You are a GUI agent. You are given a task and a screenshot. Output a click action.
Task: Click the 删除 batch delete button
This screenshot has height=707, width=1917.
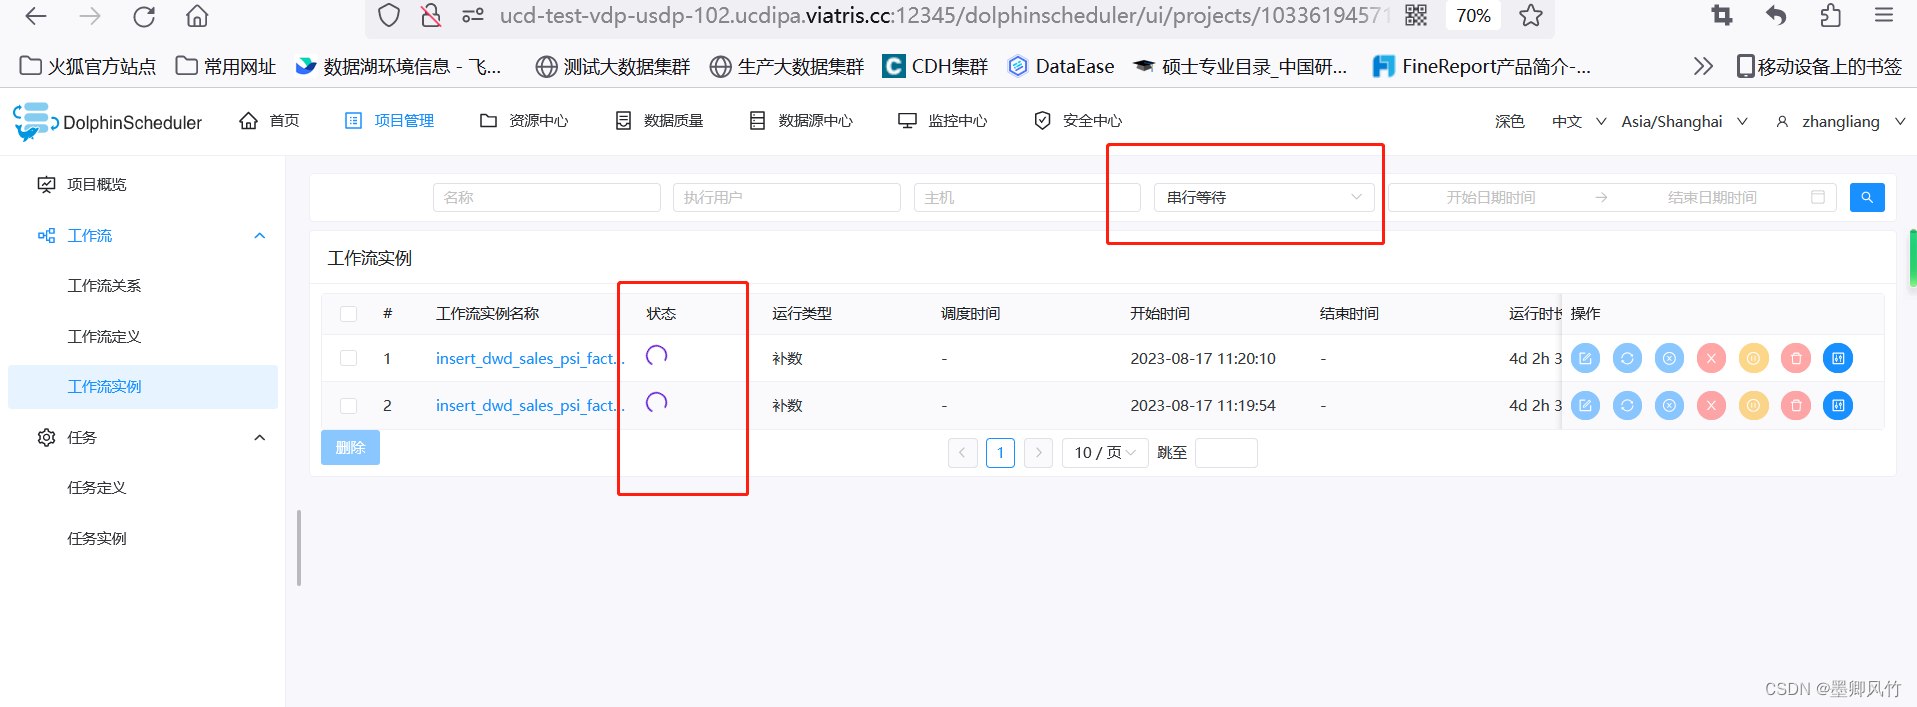pyautogui.click(x=350, y=447)
